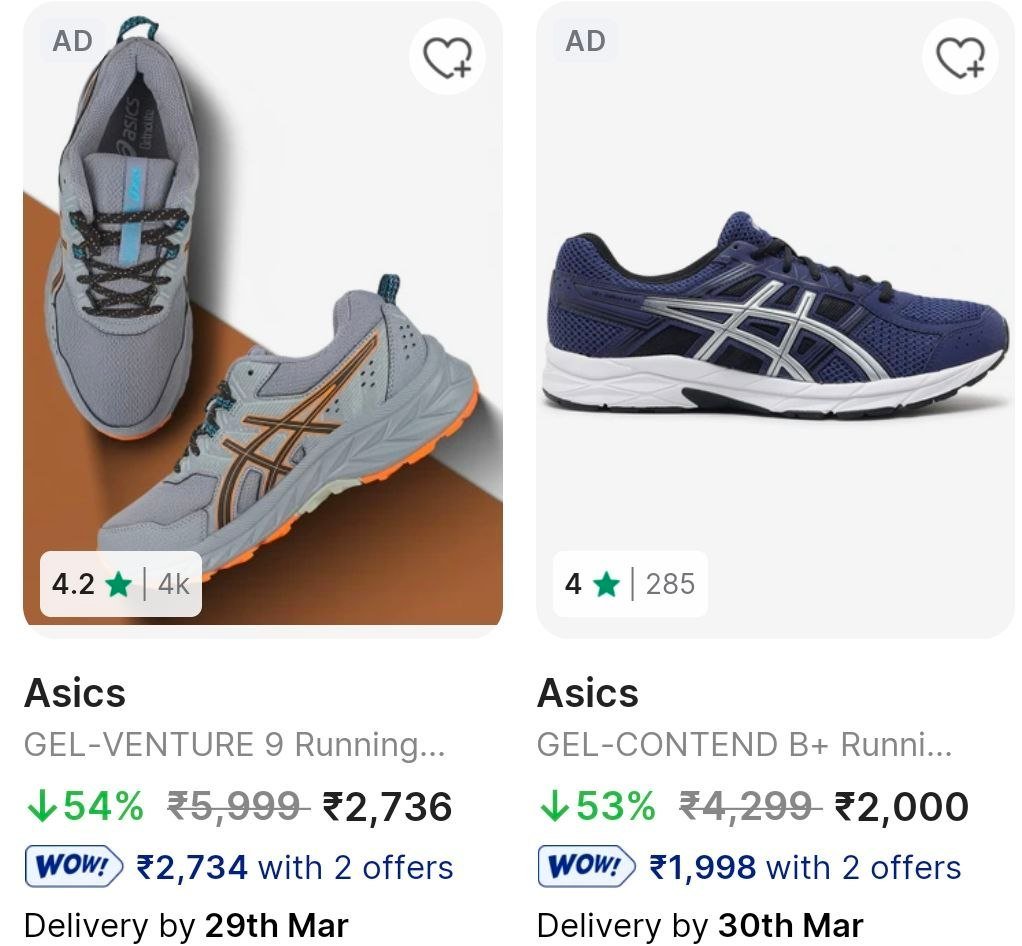
Task: Click the WOW! badge under GEL-CONTEND B+
Action: [x=585, y=867]
